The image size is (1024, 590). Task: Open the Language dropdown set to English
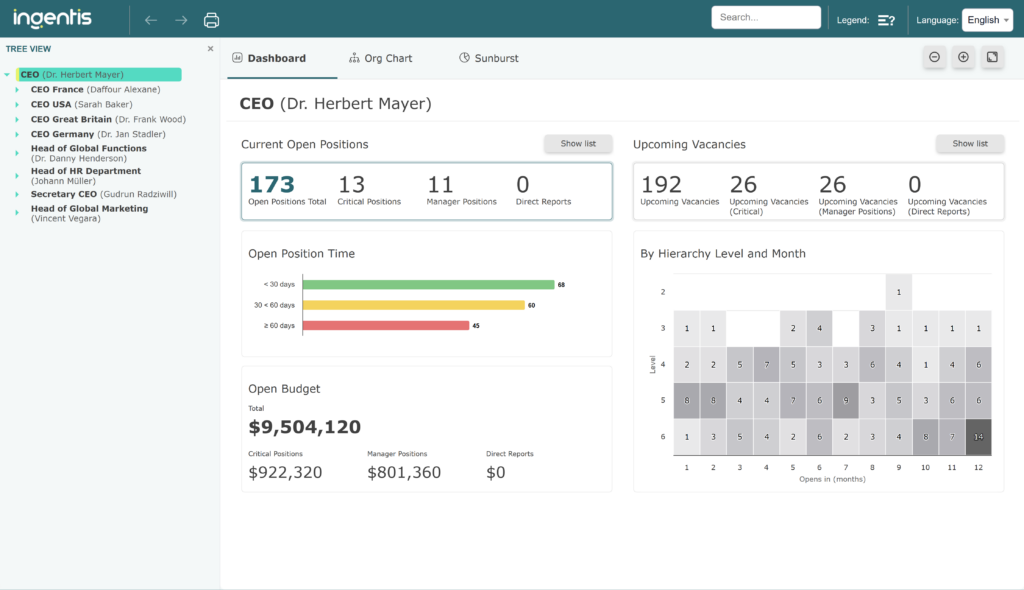[987, 20]
